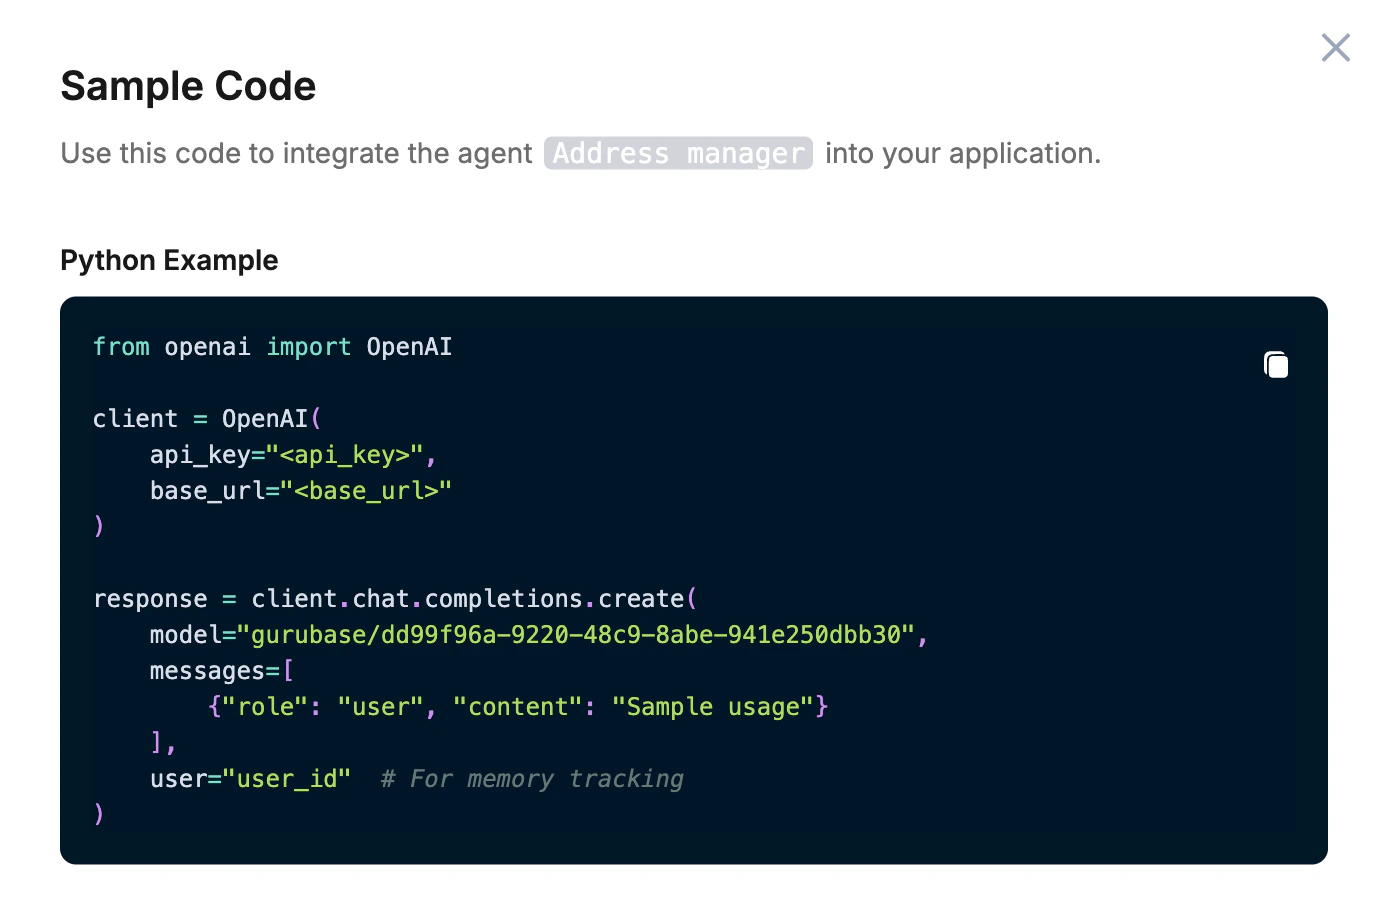Click the 'messages=[' line

click(x=222, y=671)
